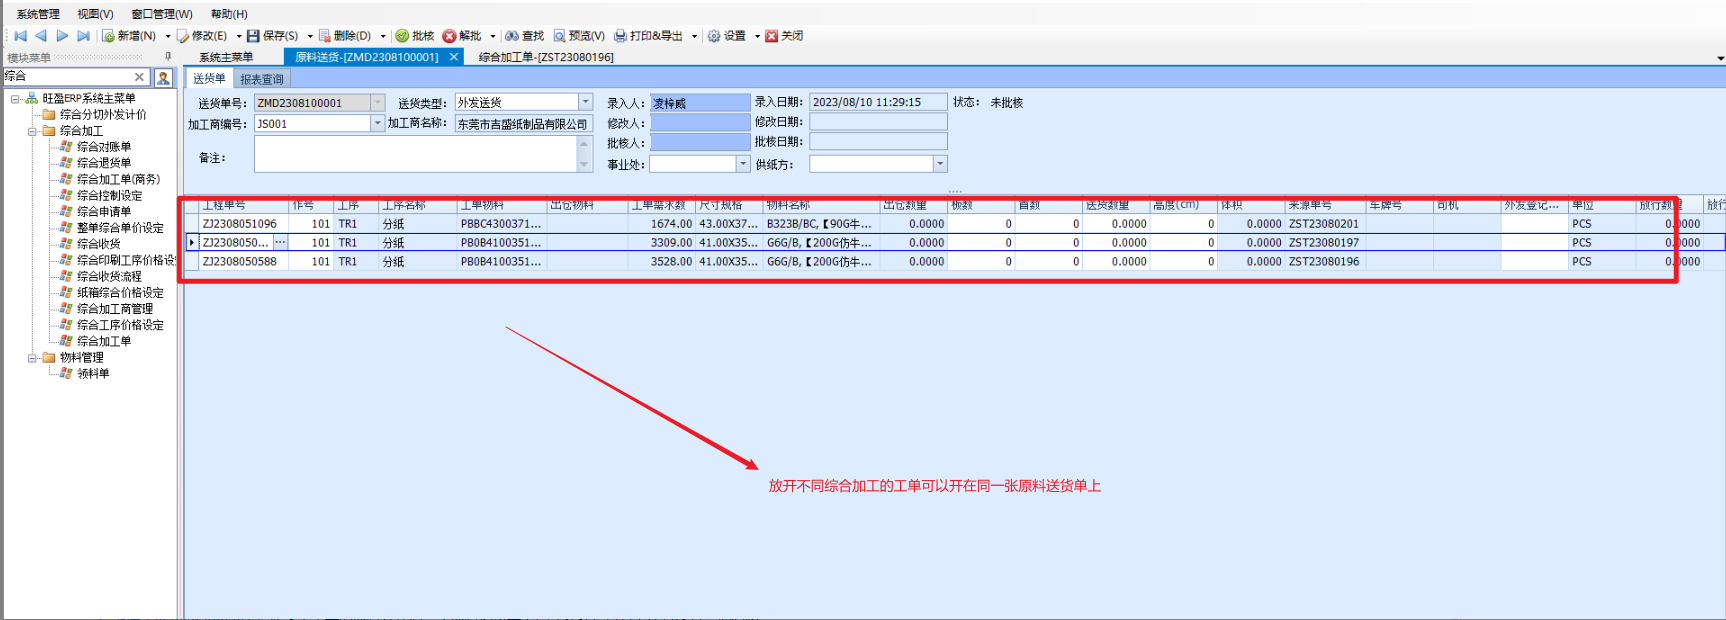Expand the 设置 dropdown arrow
This screenshot has height=620, width=1726.
[x=757, y=36]
